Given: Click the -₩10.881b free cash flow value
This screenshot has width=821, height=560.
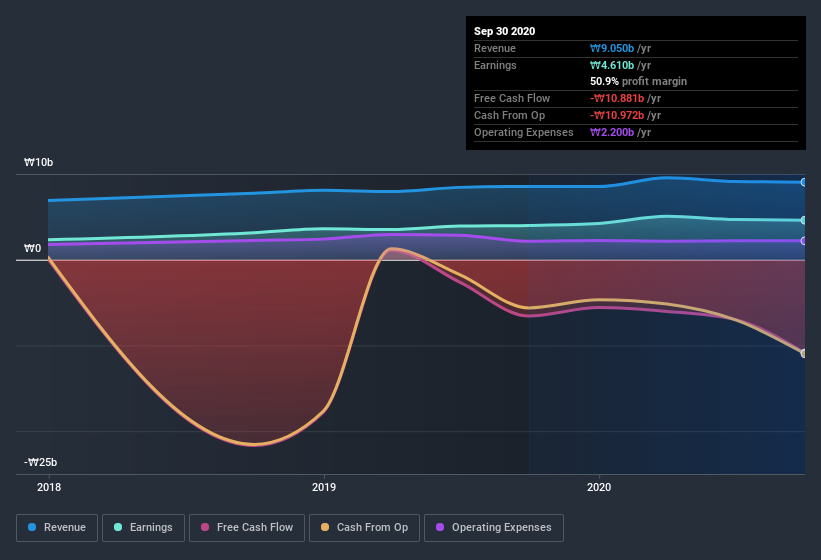Looking at the screenshot, I should [x=617, y=98].
